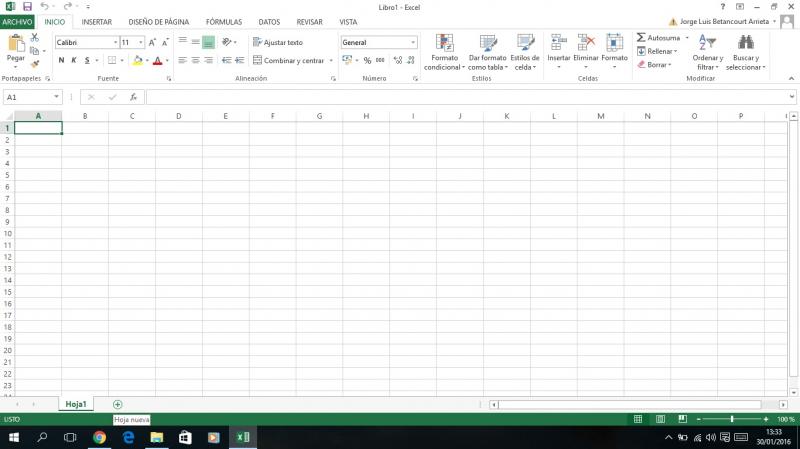Open Google Chrome from the taskbar
Image resolution: width=800 pixels, height=449 pixels.
(x=99, y=437)
